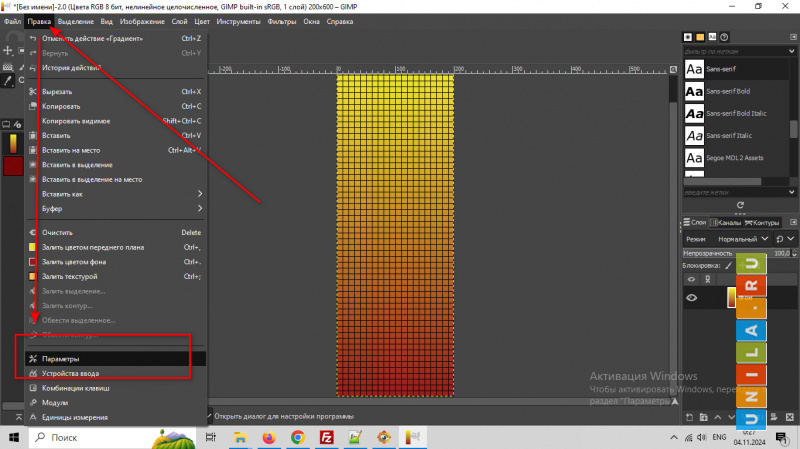Click the yellow fill icon beside Залить цветом переднего плана
Image resolution: width=800 pixels, height=449 pixels.
[x=33, y=247]
